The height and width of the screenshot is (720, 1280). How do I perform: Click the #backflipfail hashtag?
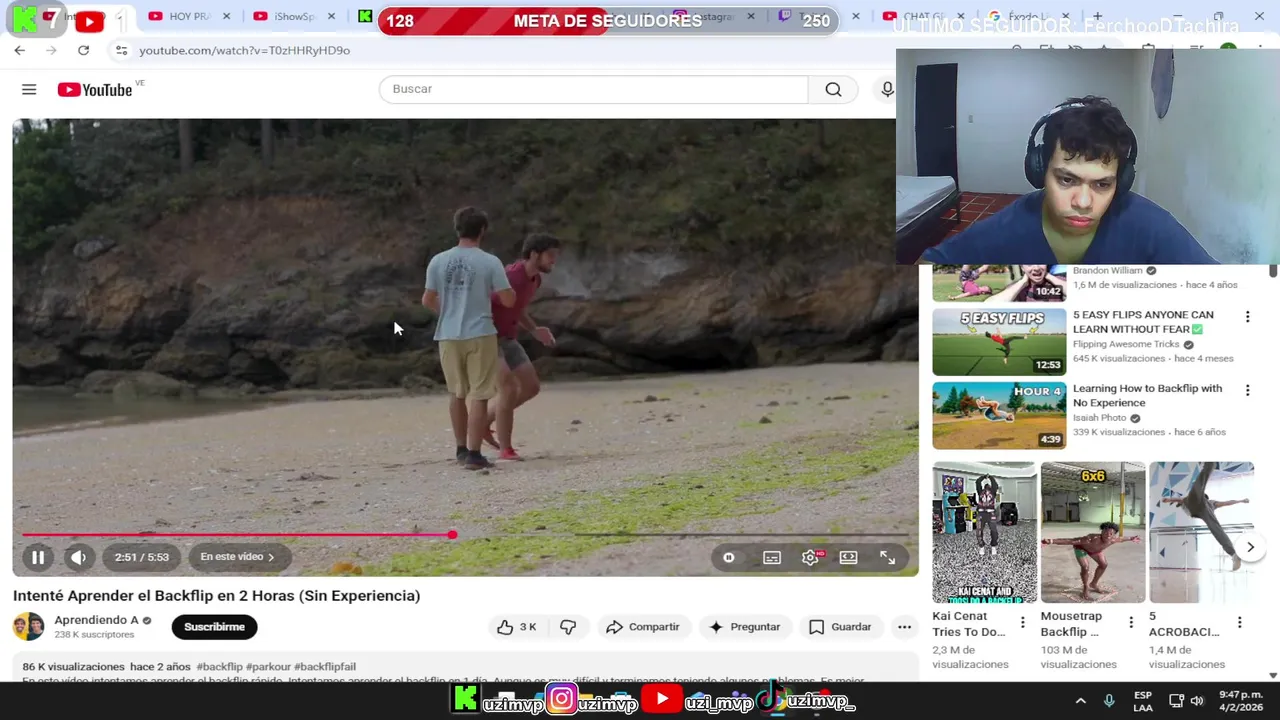(x=324, y=667)
